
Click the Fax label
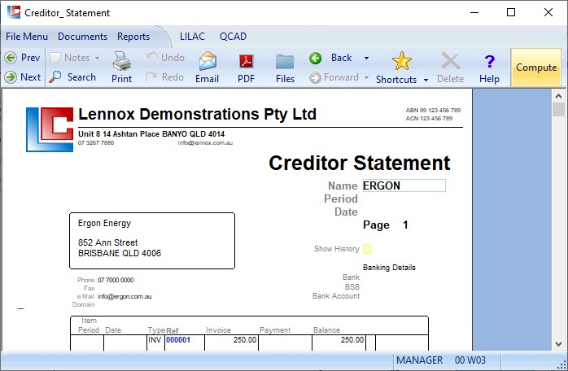pos(89,288)
